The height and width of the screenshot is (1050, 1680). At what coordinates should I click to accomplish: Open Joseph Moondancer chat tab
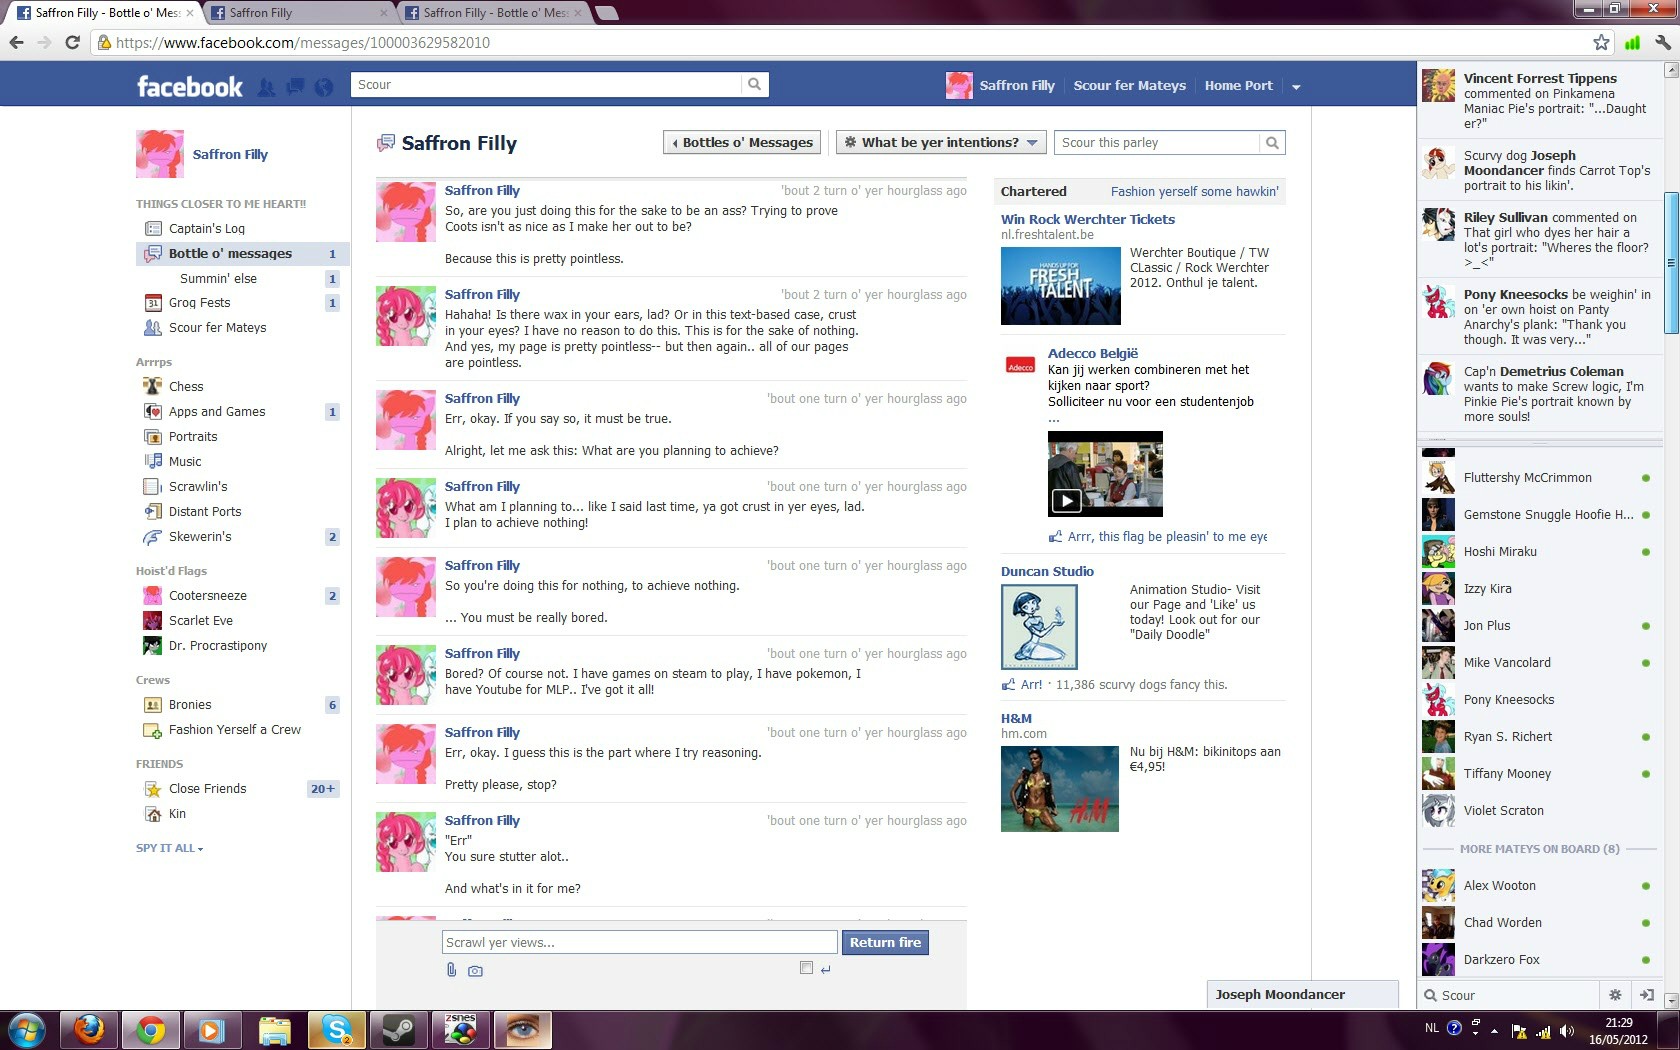[x=1302, y=994]
